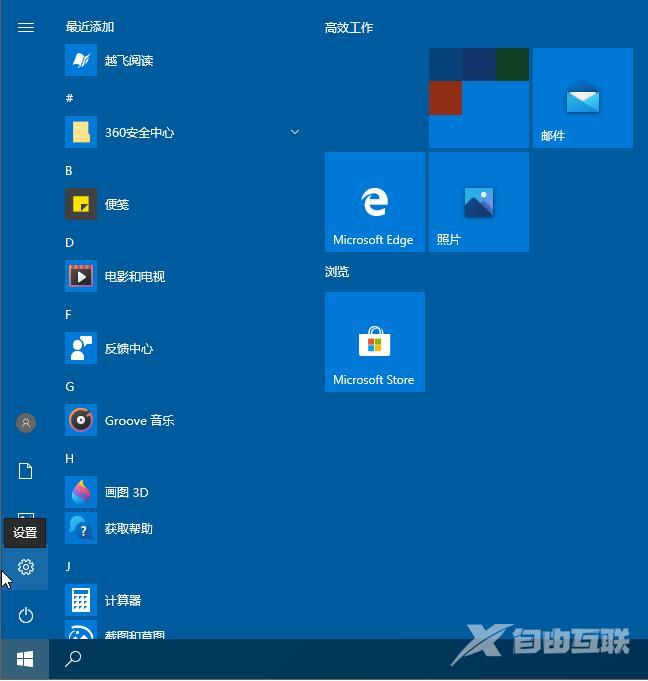
Task: Click the red Office app in tile folder
Action: point(445,98)
